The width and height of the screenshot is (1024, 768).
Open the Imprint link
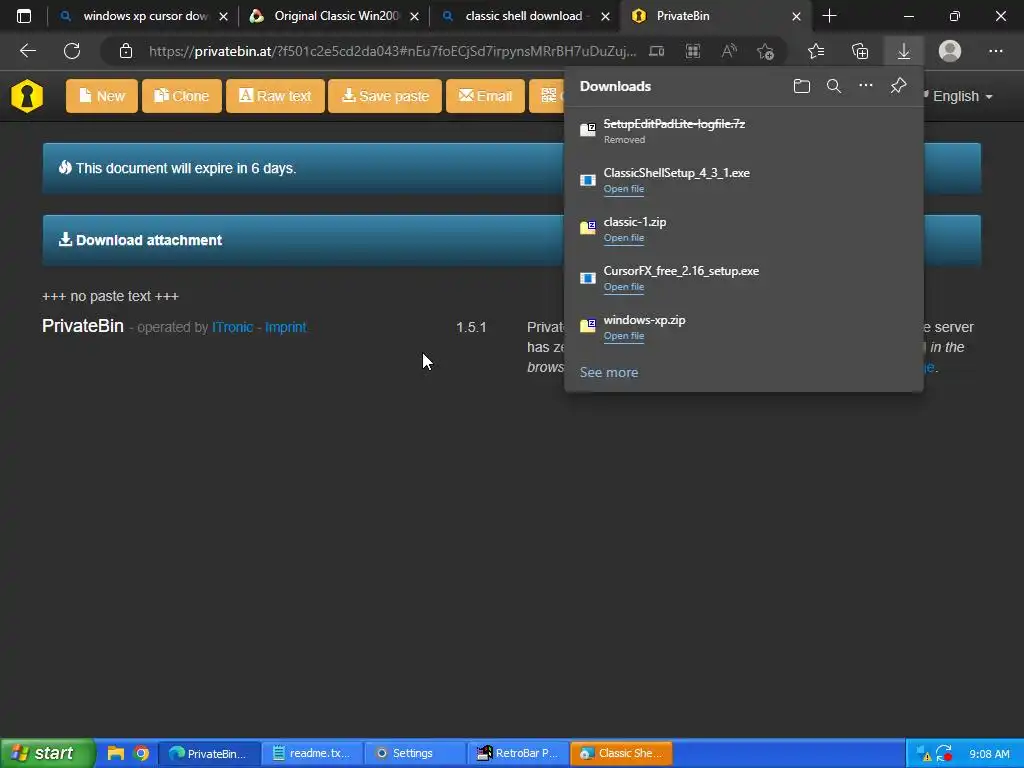tap(285, 327)
